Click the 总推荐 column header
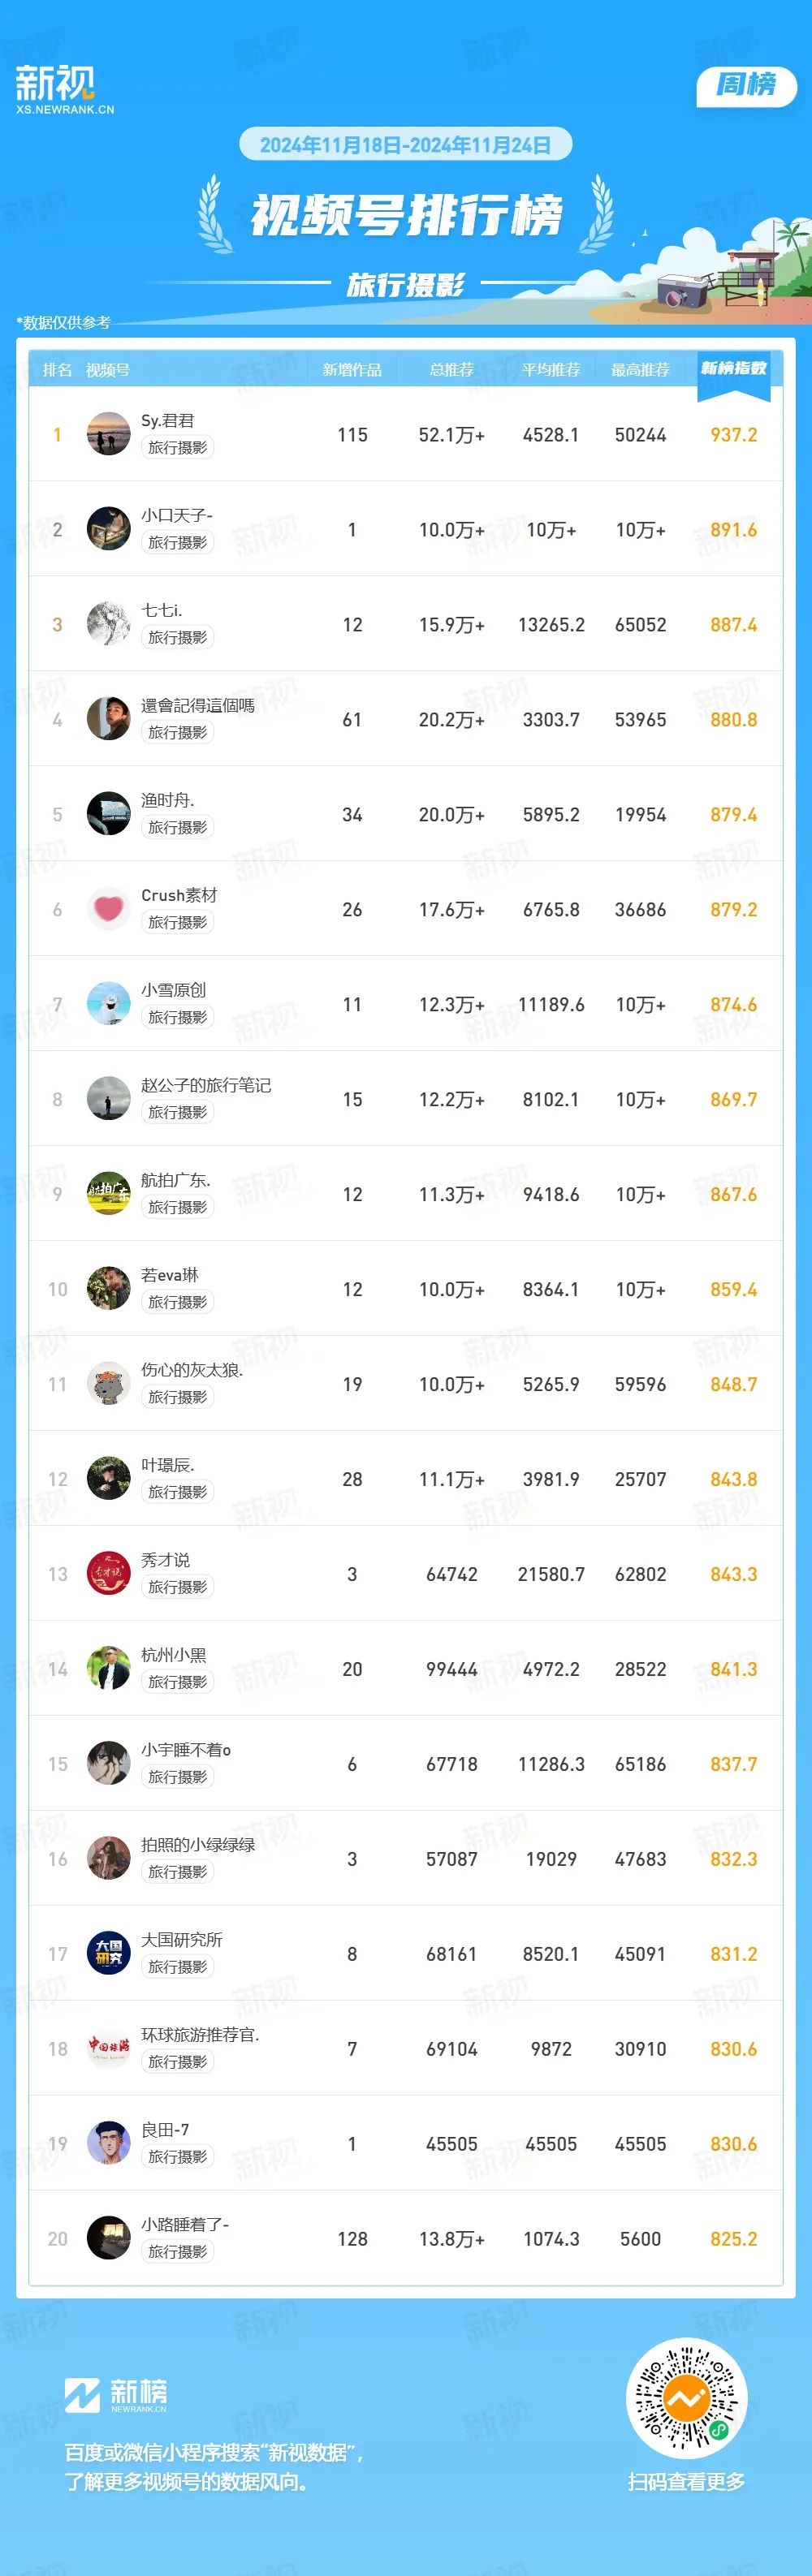 click(x=452, y=370)
